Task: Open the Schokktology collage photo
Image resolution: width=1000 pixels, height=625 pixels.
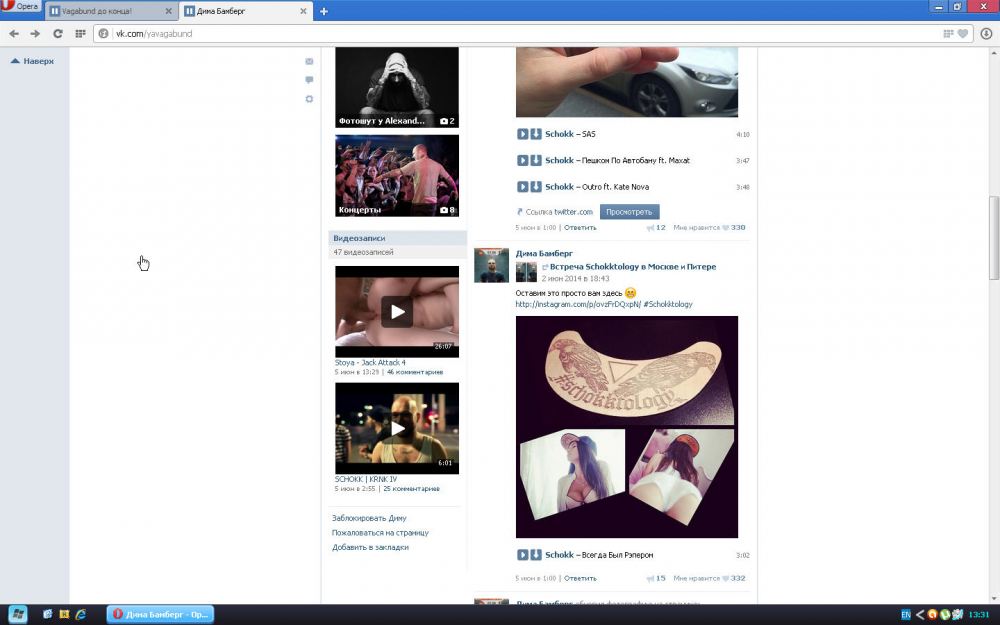Action: [x=627, y=427]
